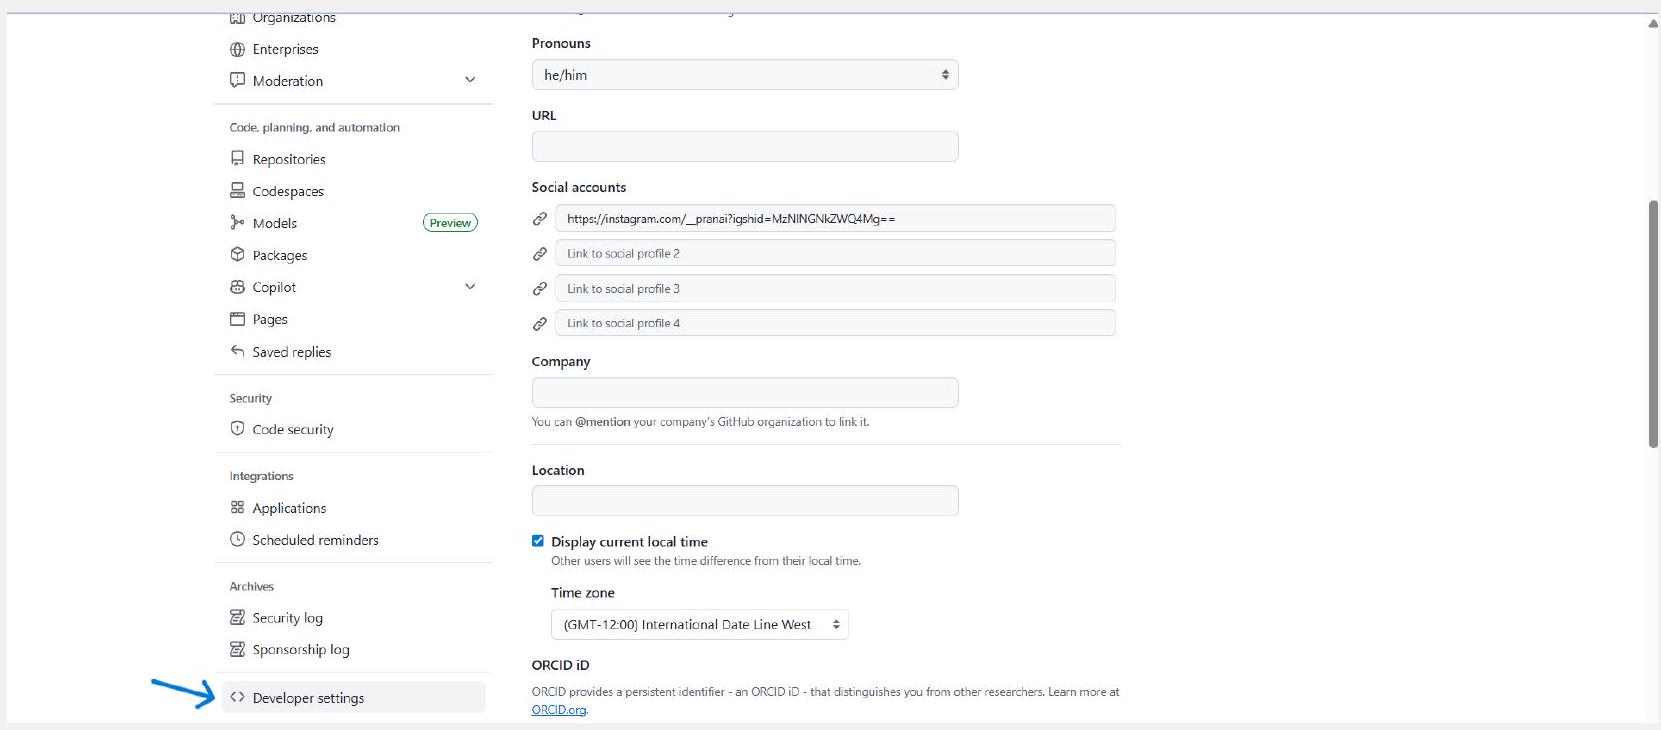Image resolution: width=1661 pixels, height=730 pixels.
Task: Click the vertical page scrollbar thumb
Action: point(1653,324)
